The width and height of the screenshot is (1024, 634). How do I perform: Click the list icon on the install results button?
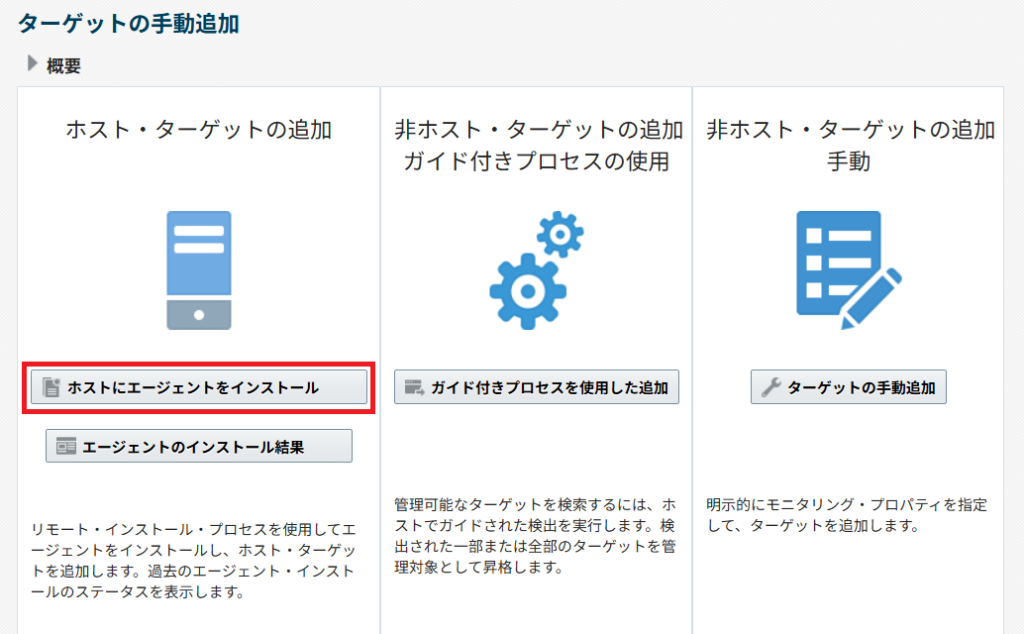67,447
